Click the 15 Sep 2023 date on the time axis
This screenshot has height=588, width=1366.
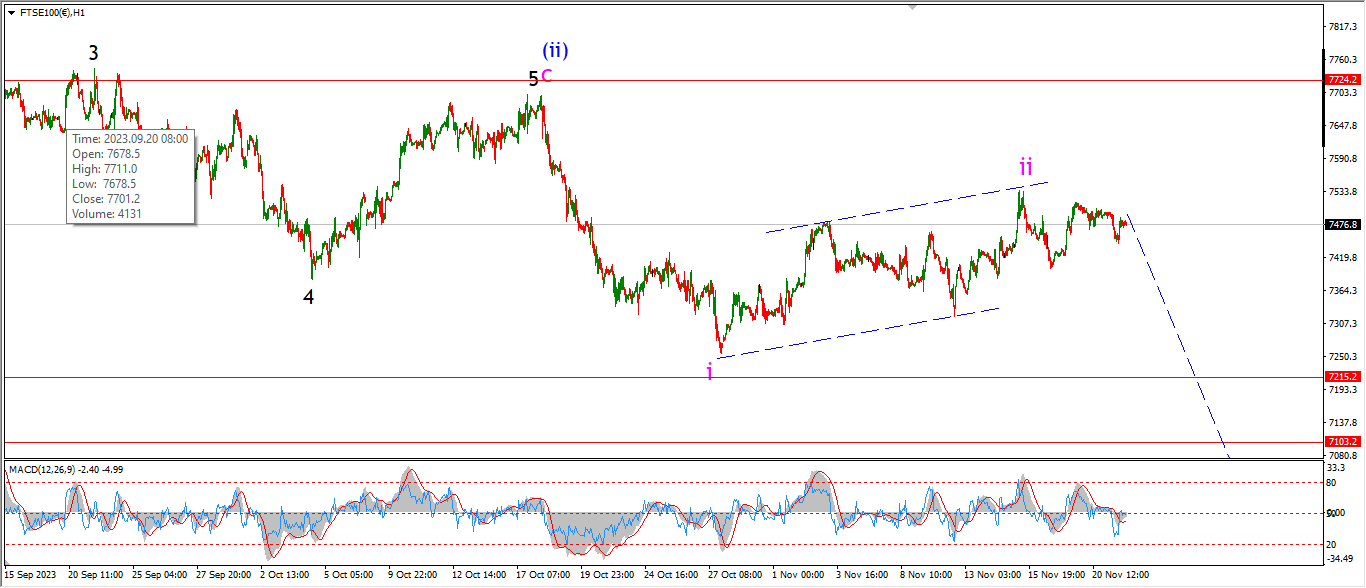pos(30,575)
